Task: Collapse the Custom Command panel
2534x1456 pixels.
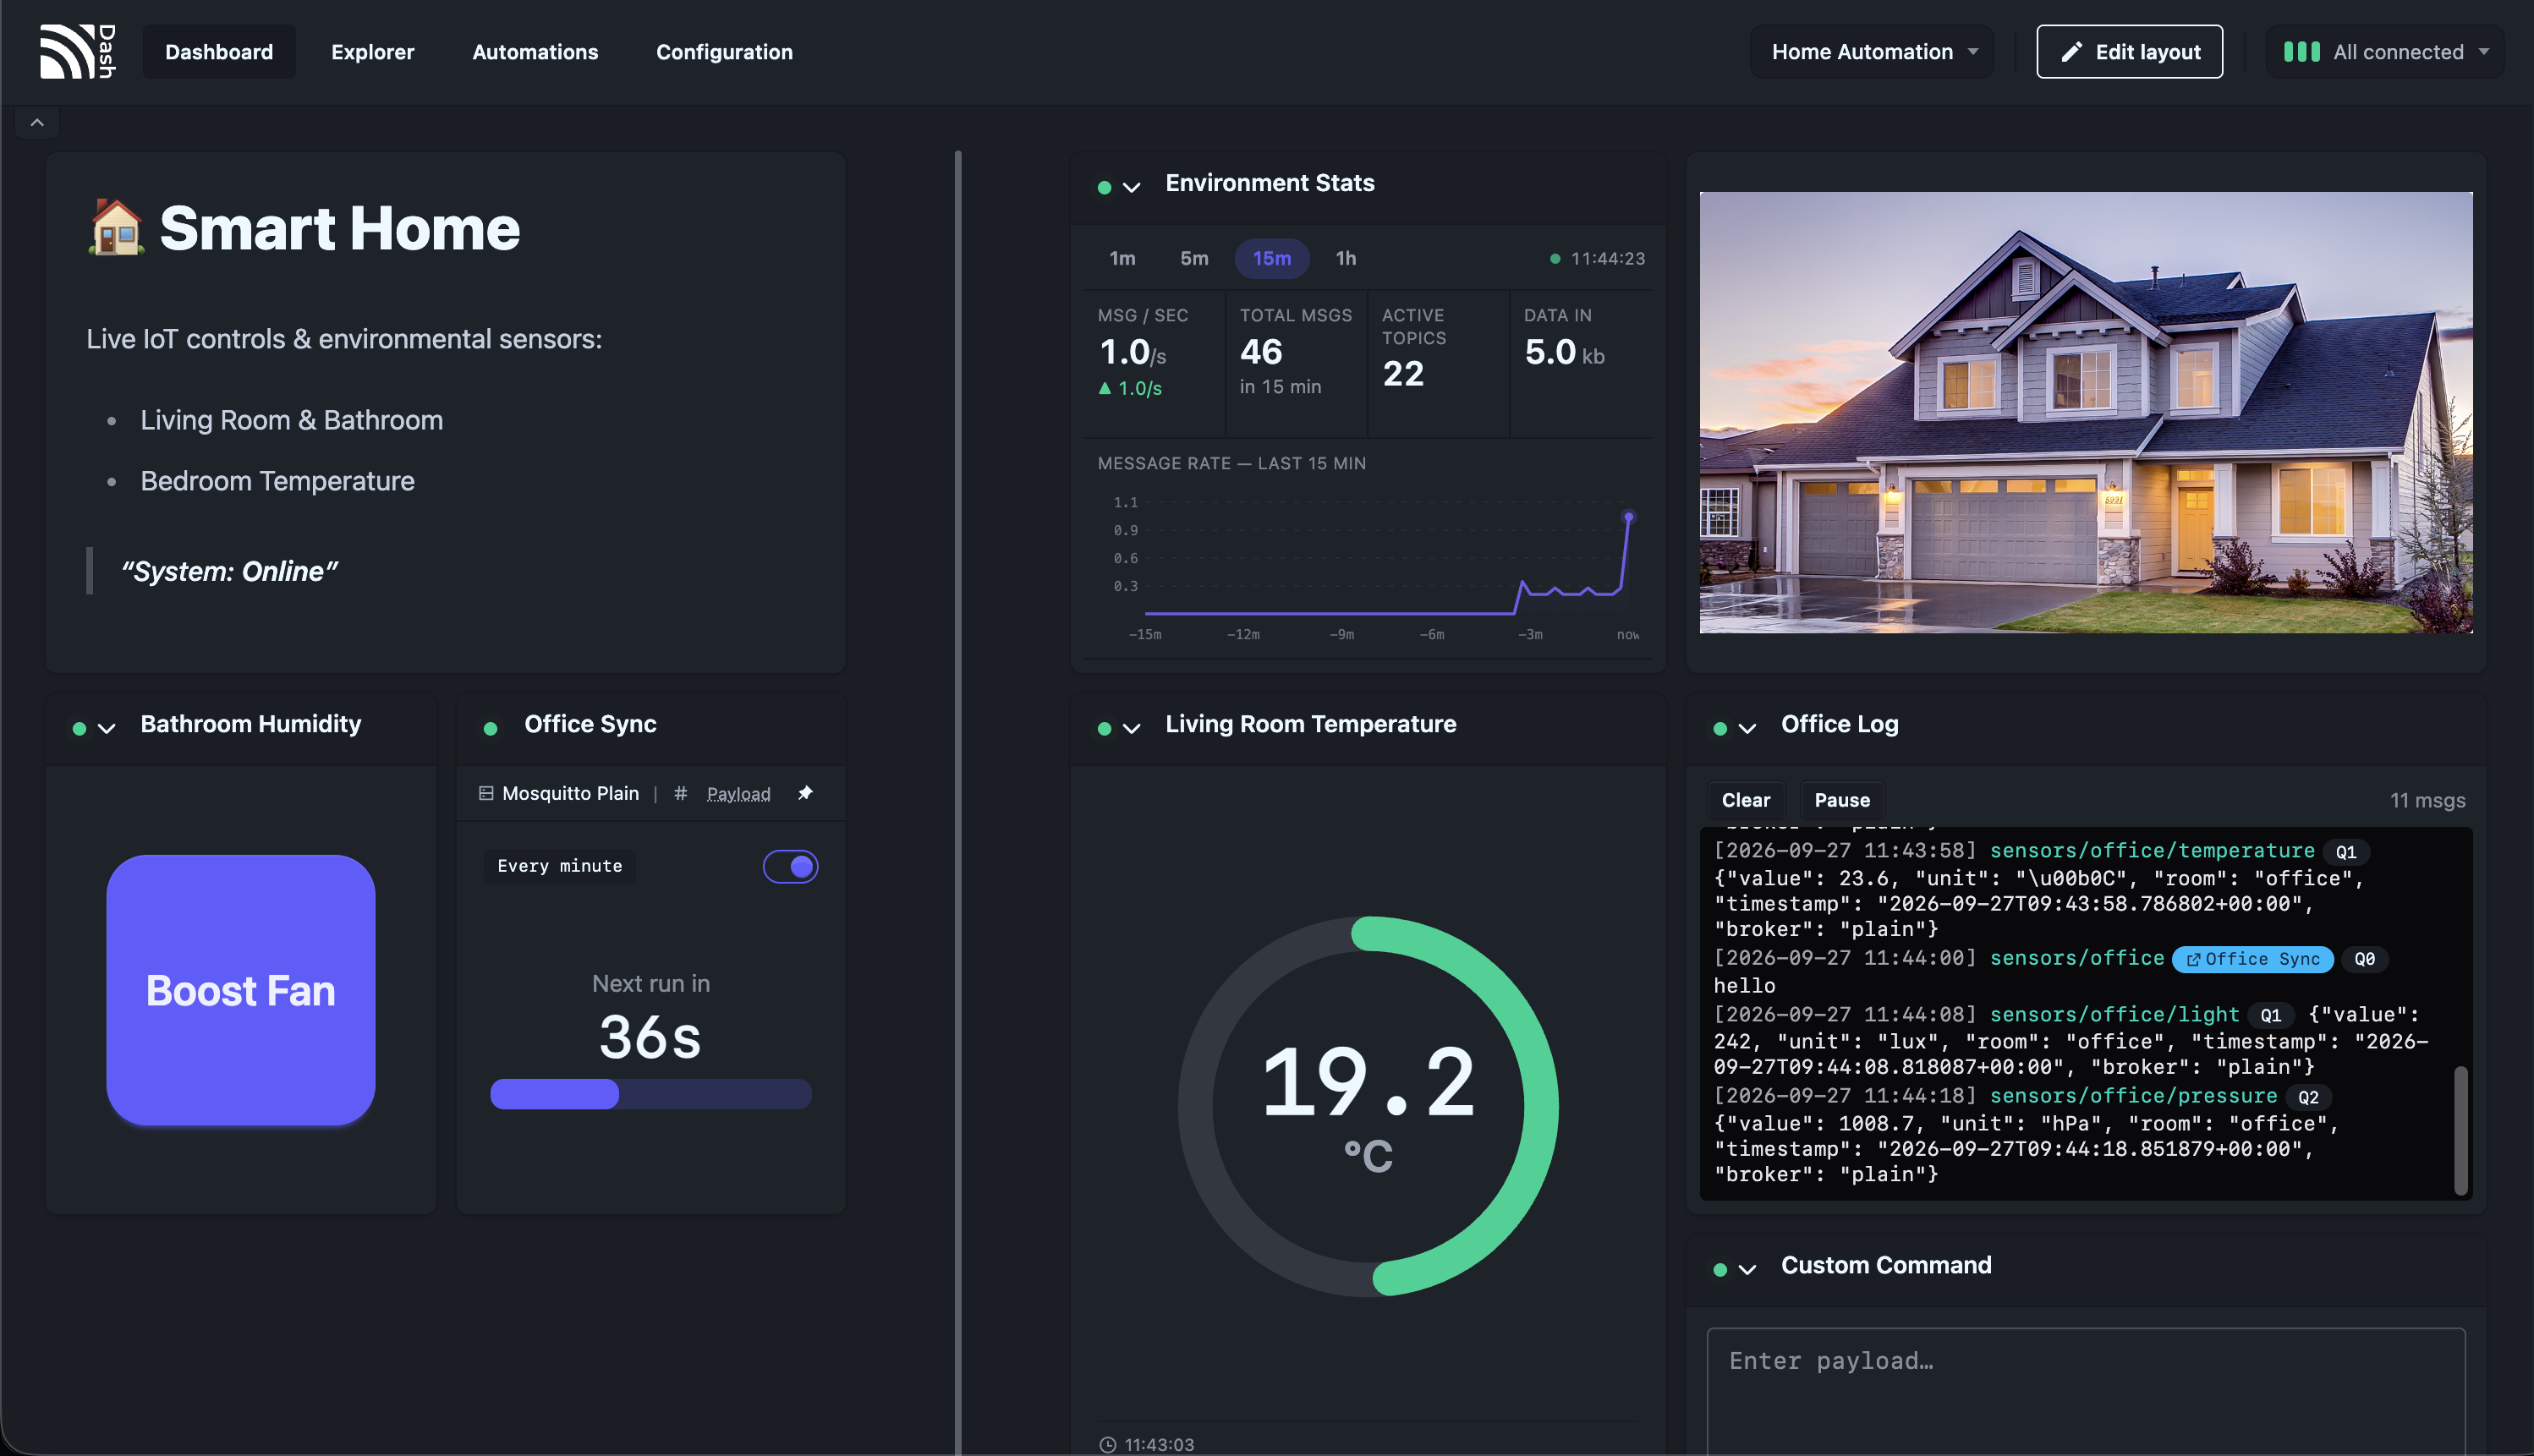Action: point(1747,1269)
